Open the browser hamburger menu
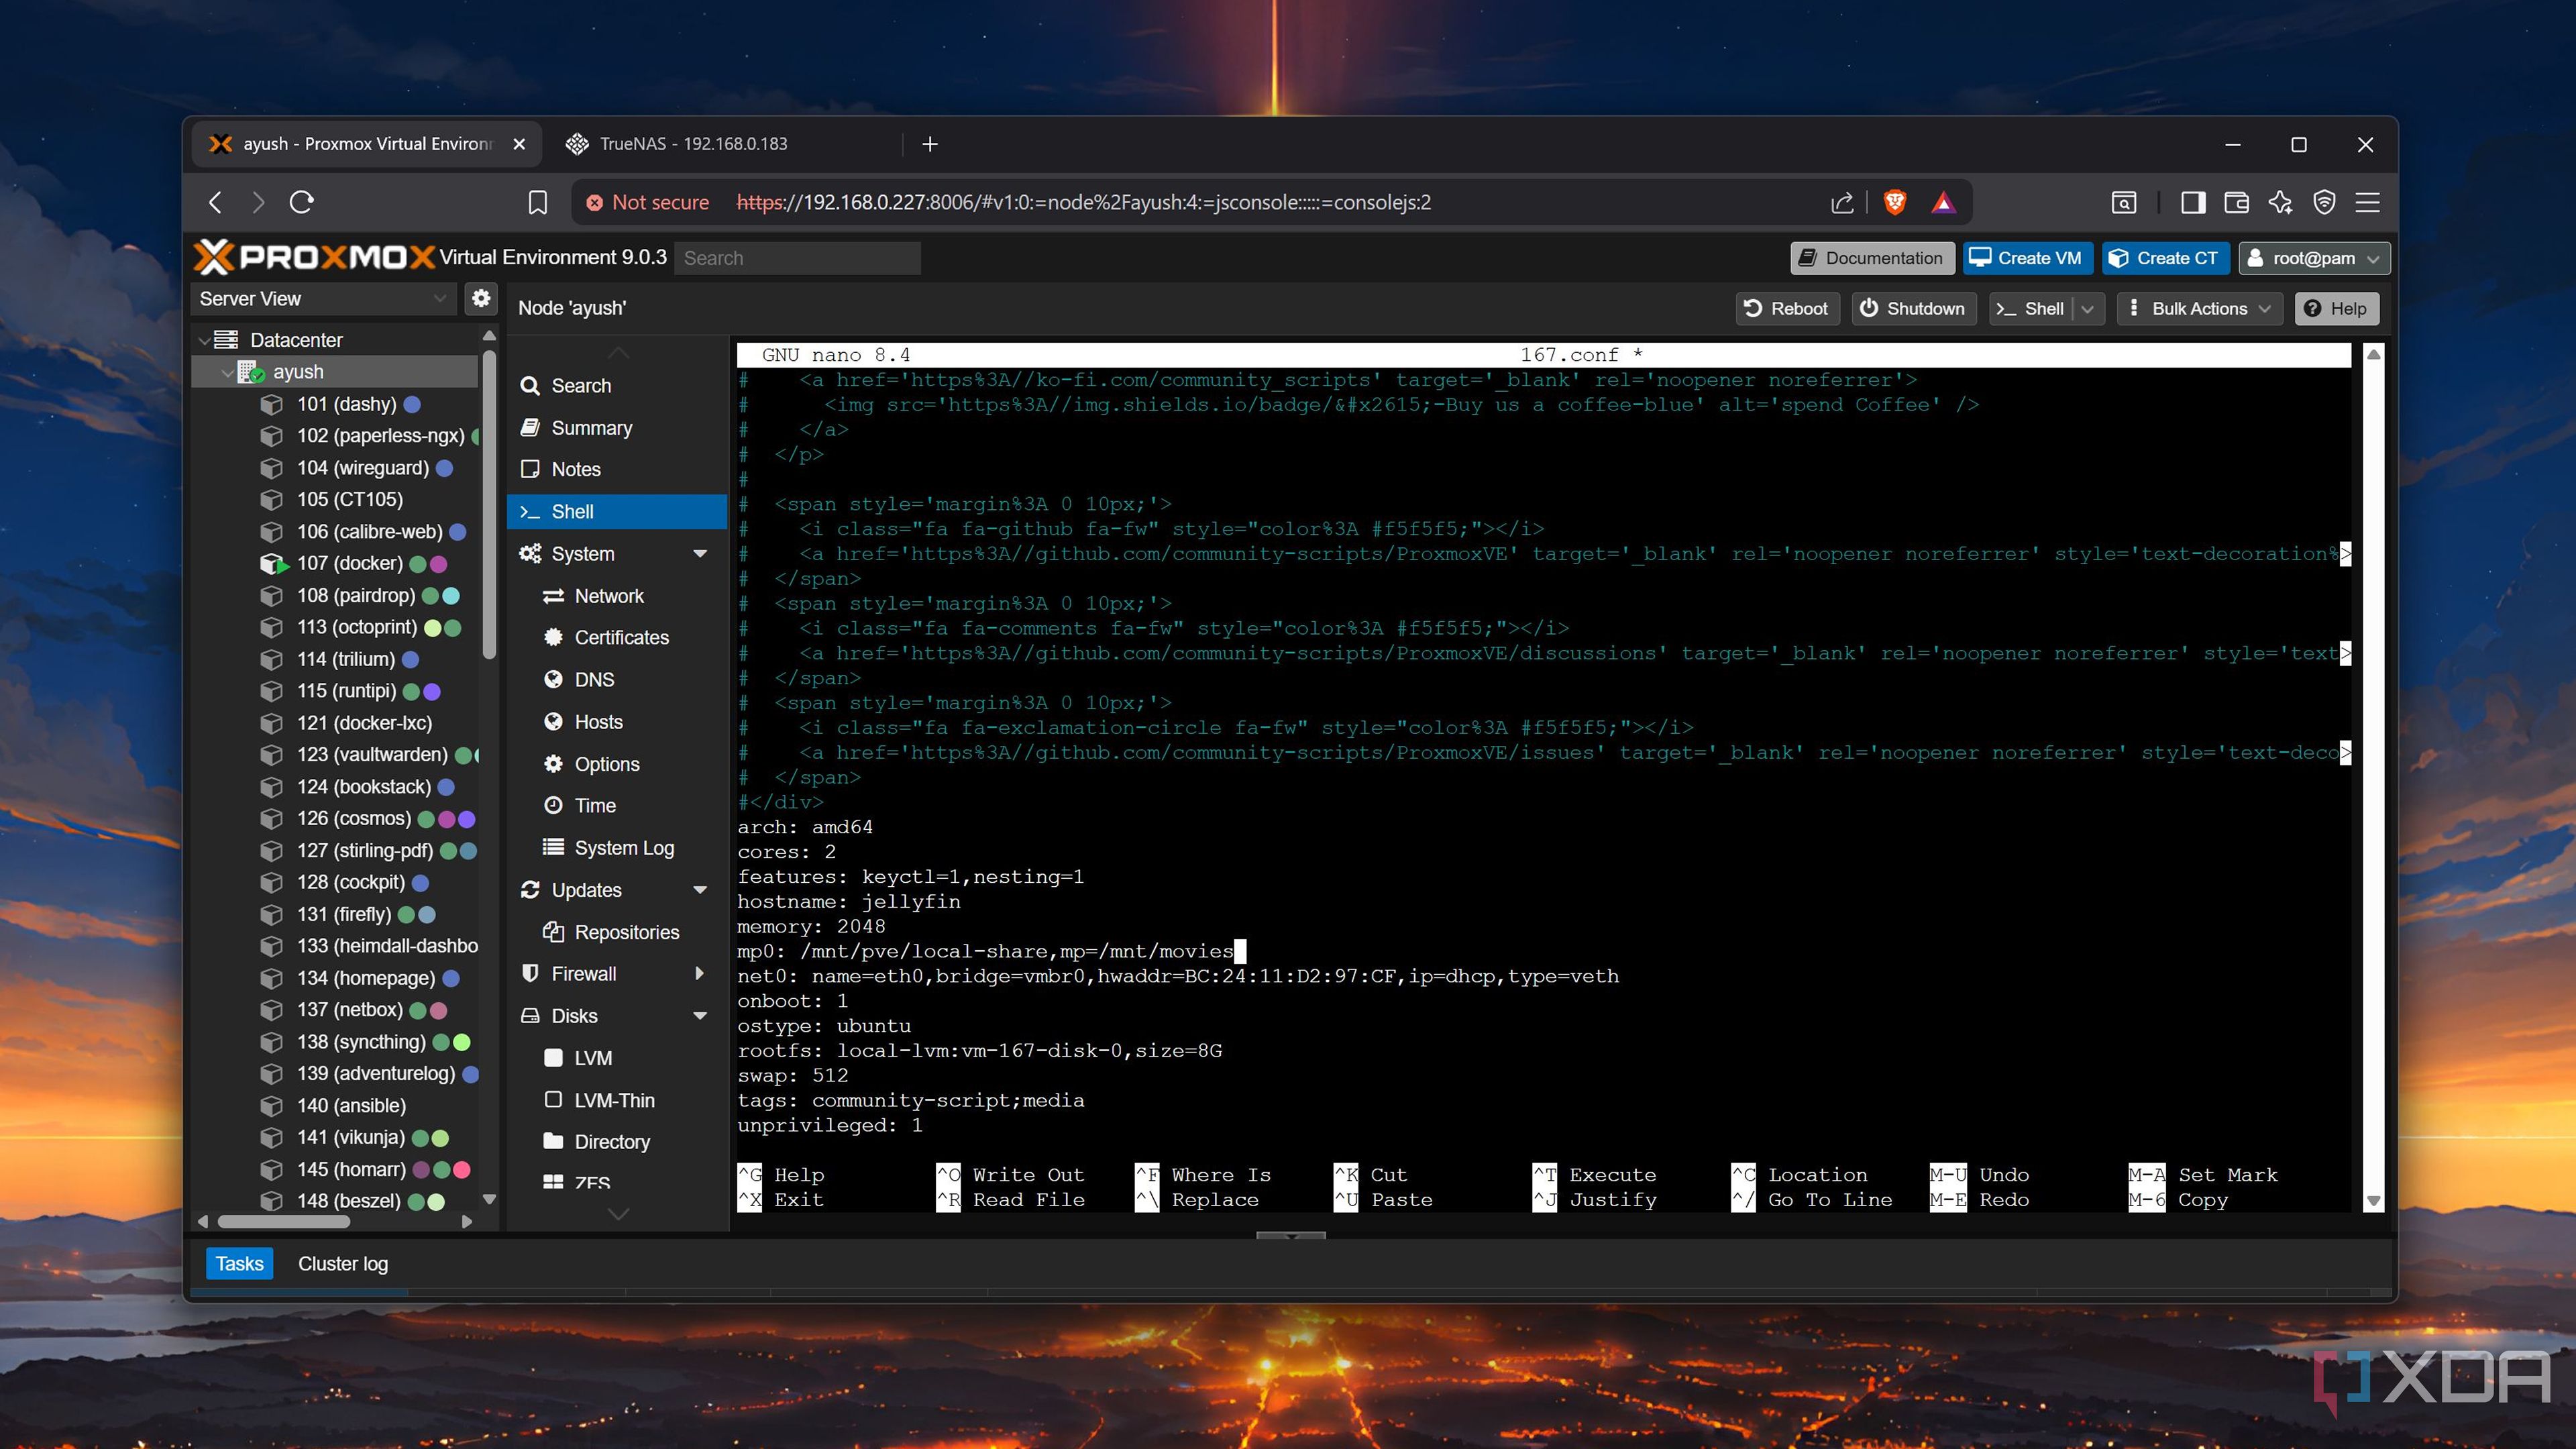 point(2367,202)
